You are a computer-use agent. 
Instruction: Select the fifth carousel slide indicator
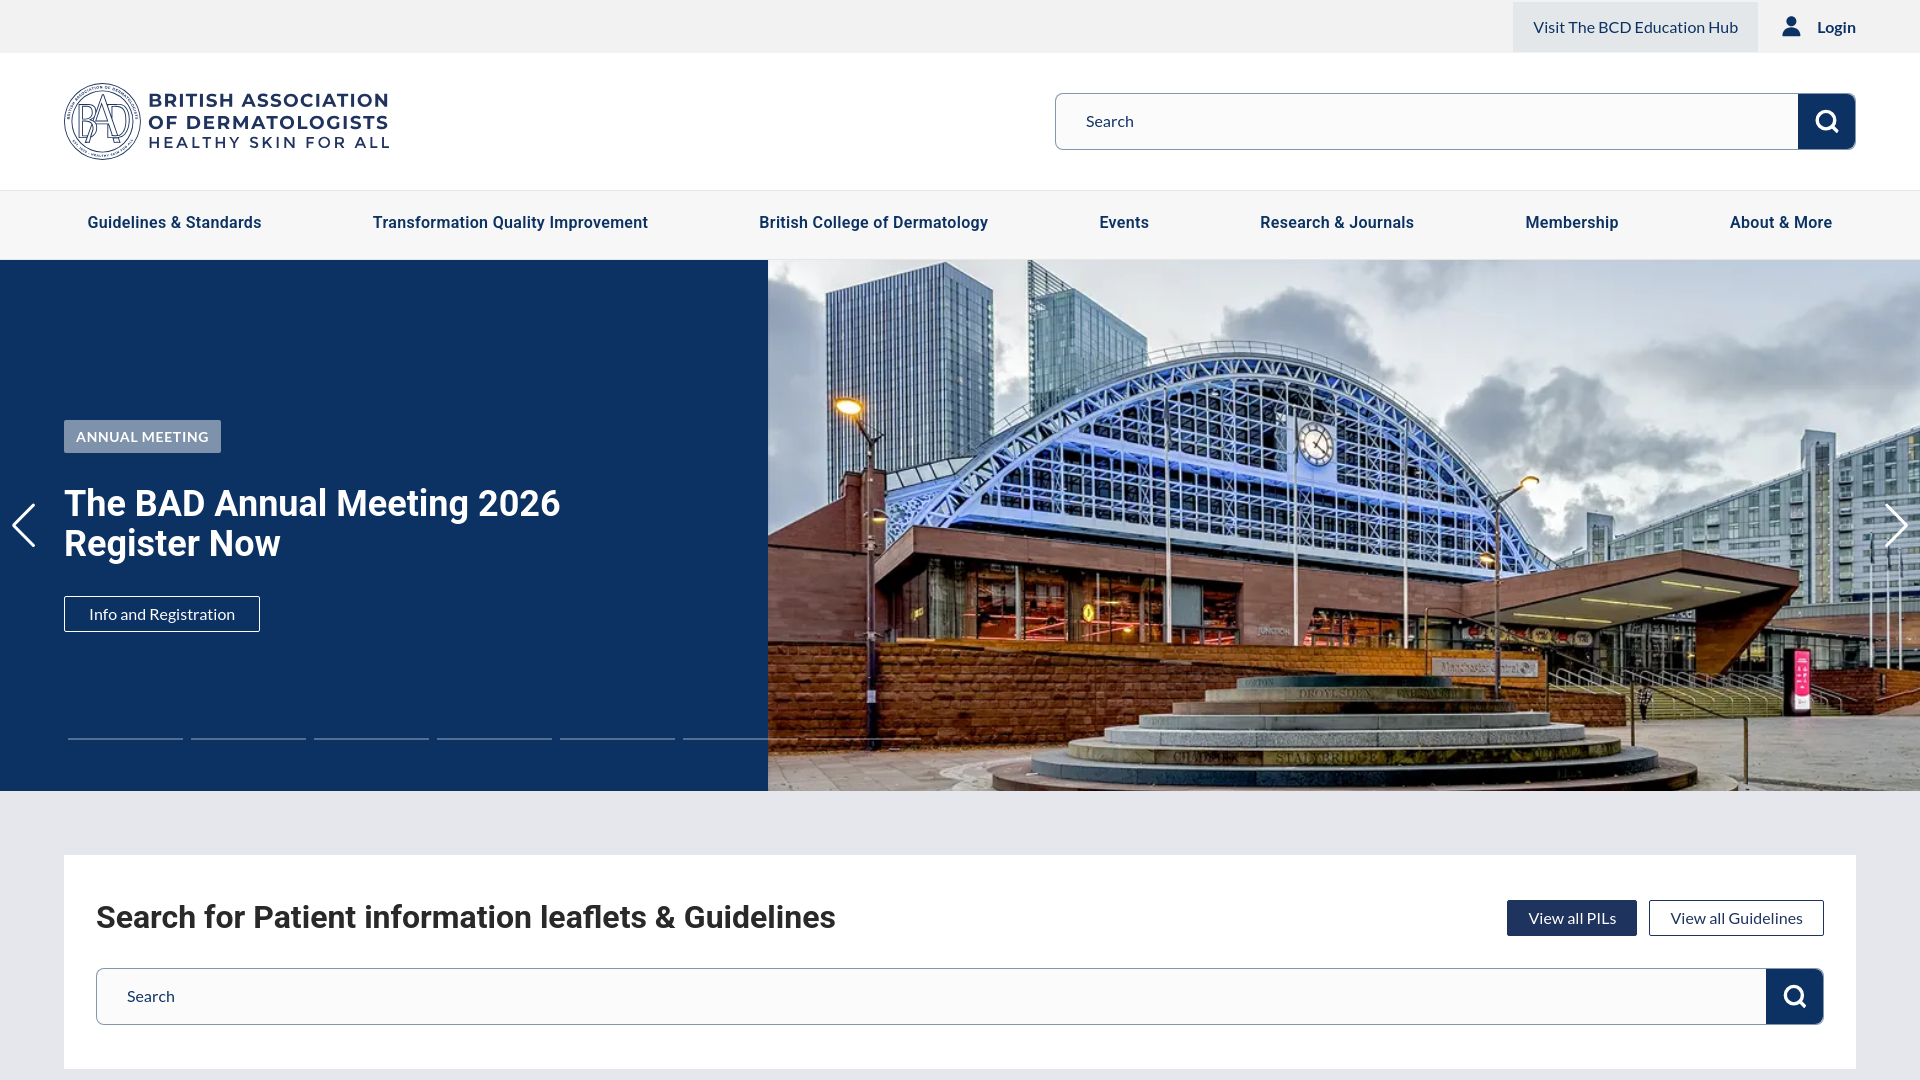pos(617,739)
